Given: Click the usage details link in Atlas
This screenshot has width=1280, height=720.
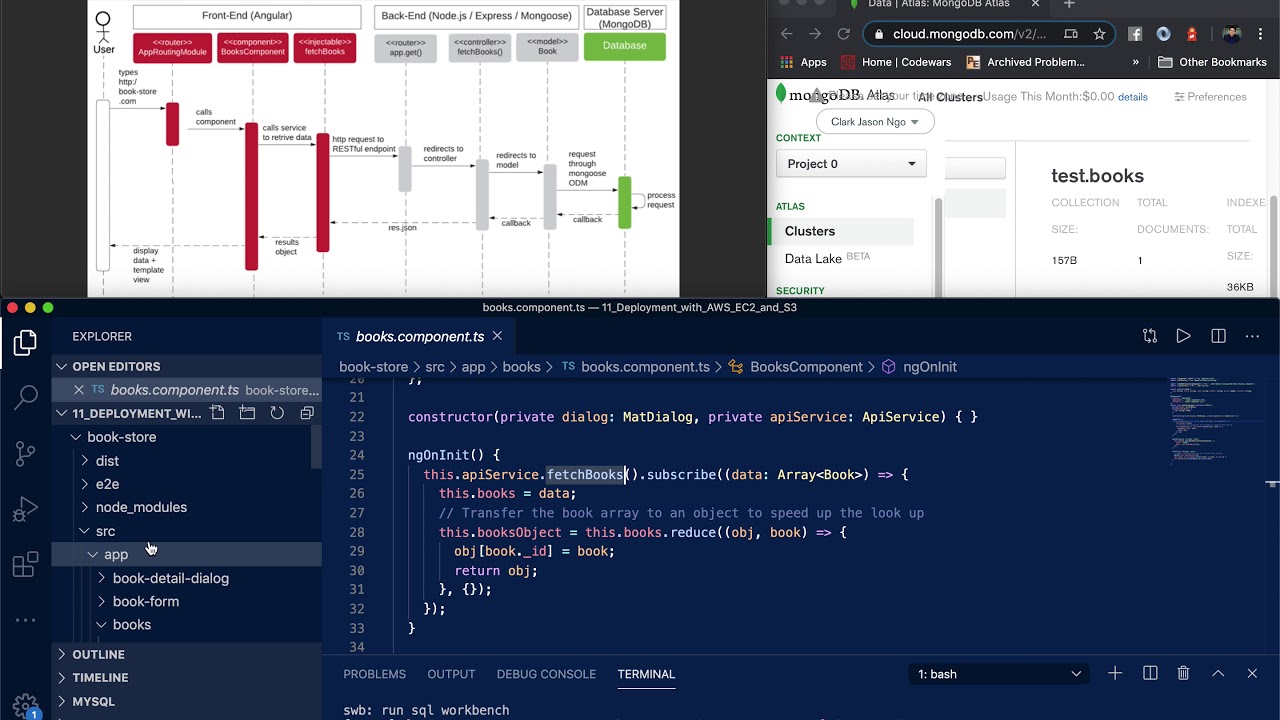Looking at the screenshot, I should click(1133, 97).
